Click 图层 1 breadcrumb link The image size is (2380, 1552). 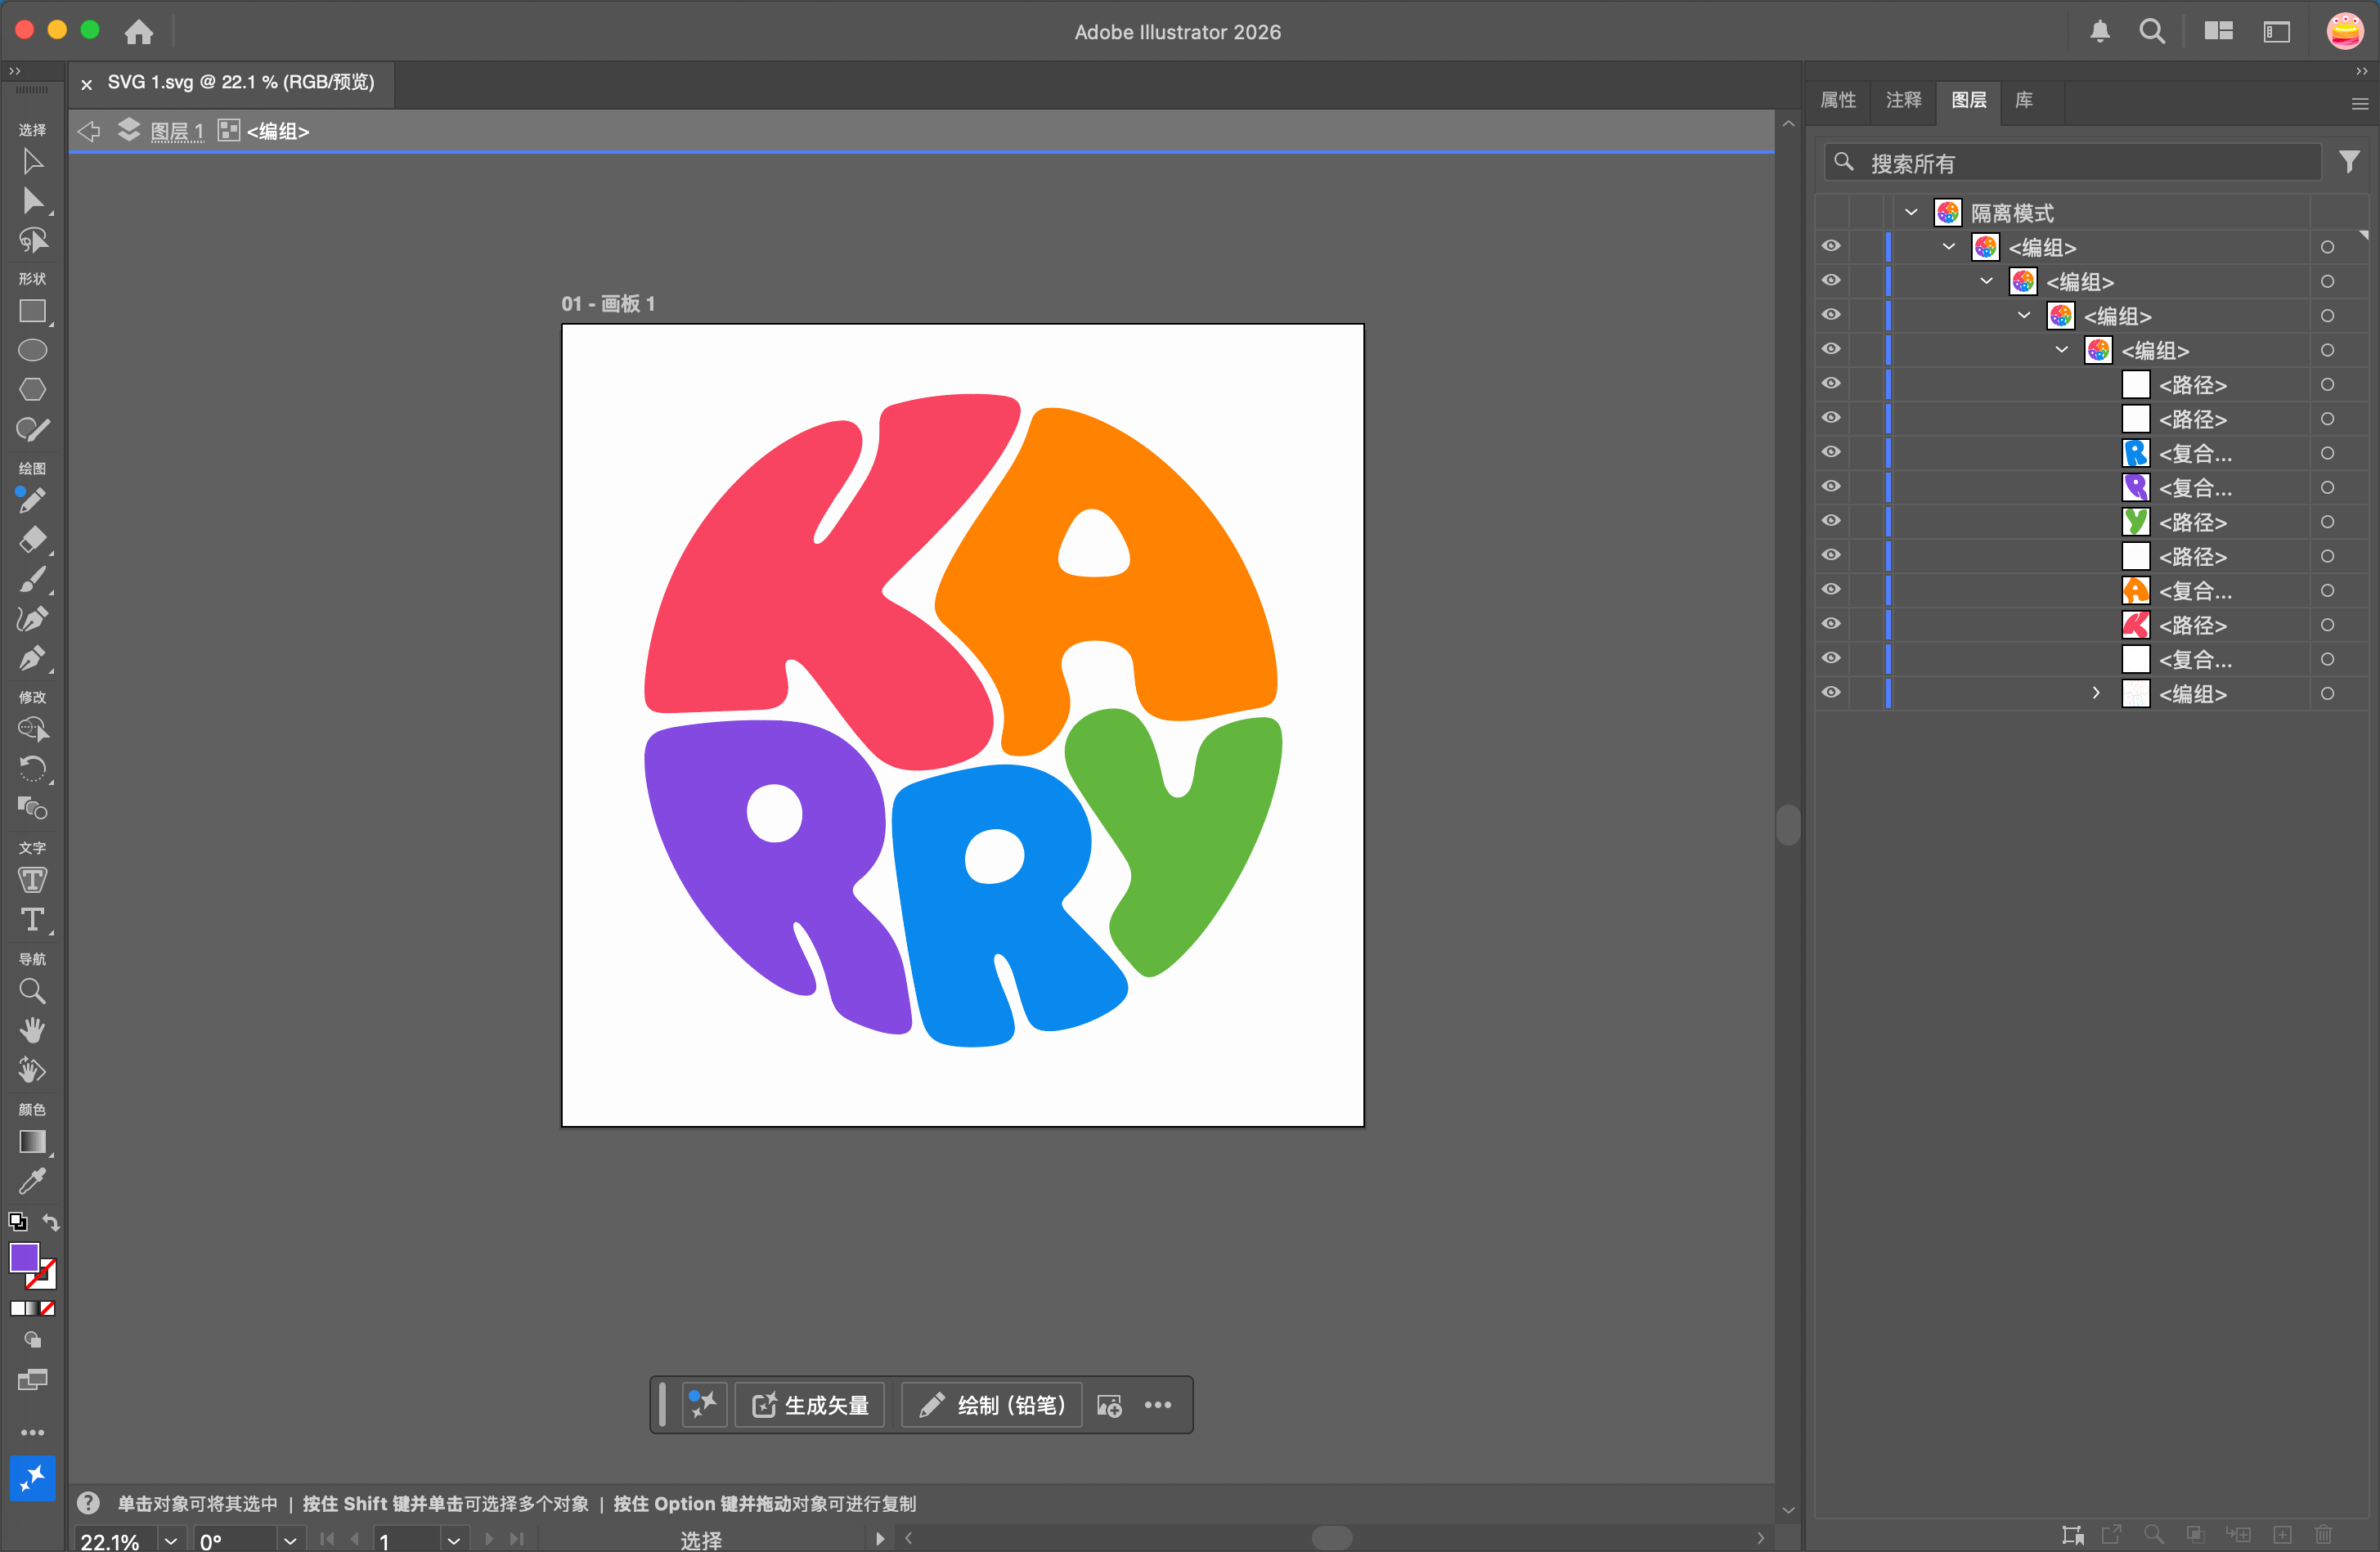[x=177, y=131]
